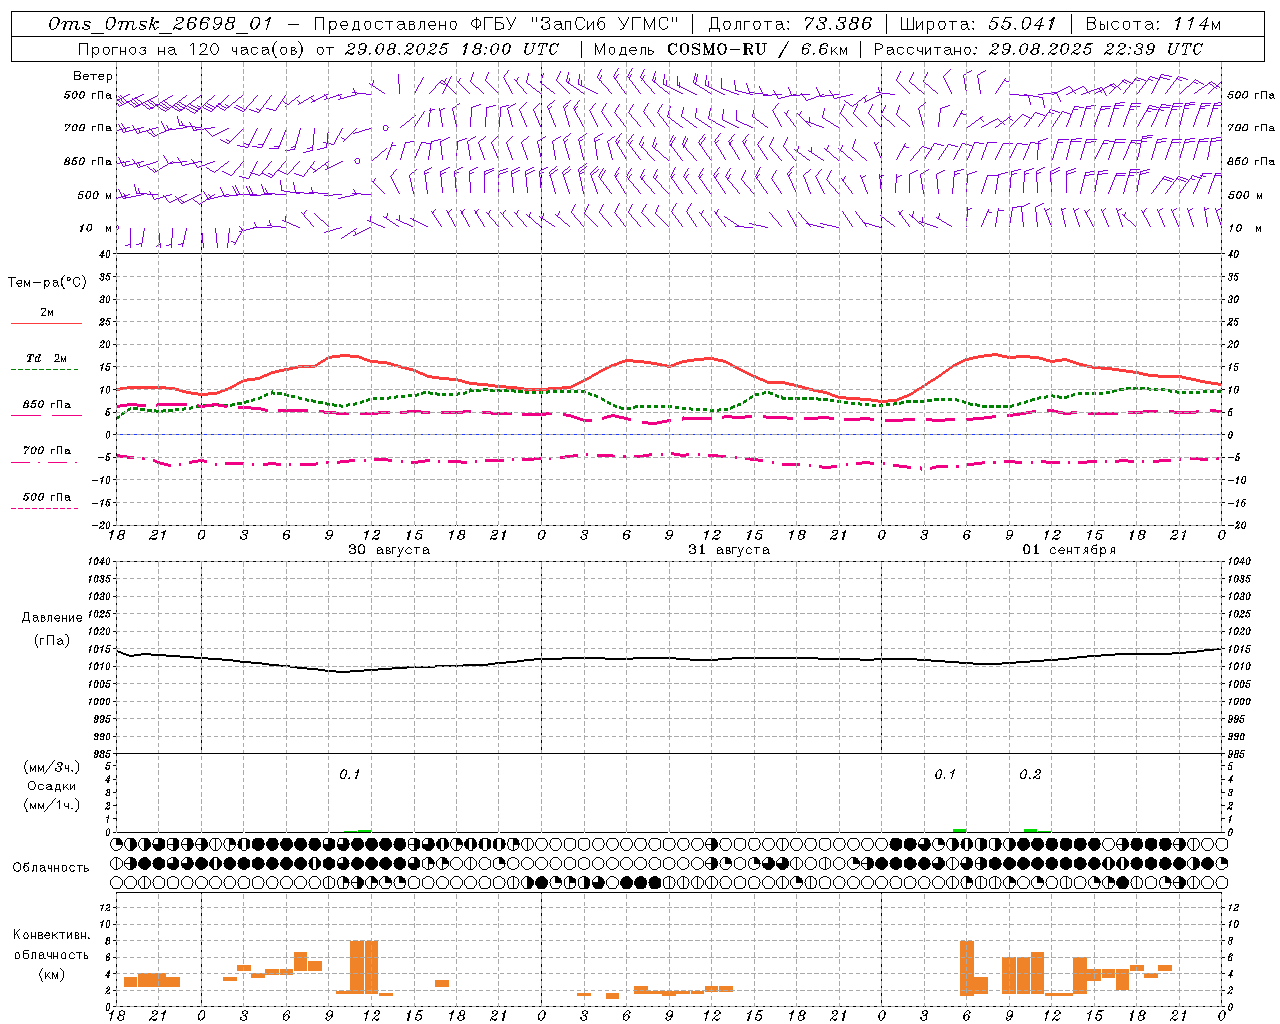This screenshot has width=1280, height=1024.
Task: Click the 850 гПа temperature legend entry
Action: 47,405
